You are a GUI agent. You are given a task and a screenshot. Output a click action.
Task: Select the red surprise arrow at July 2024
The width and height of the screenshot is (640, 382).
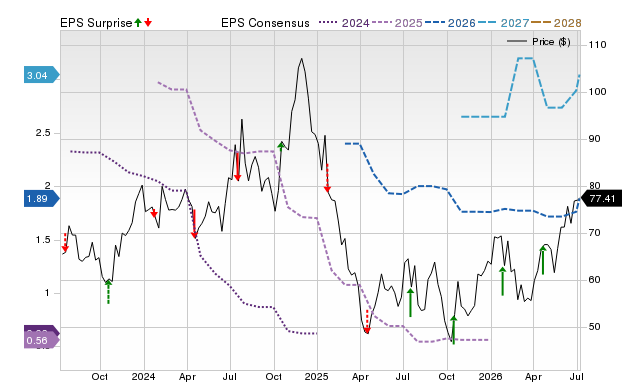[x=238, y=167]
